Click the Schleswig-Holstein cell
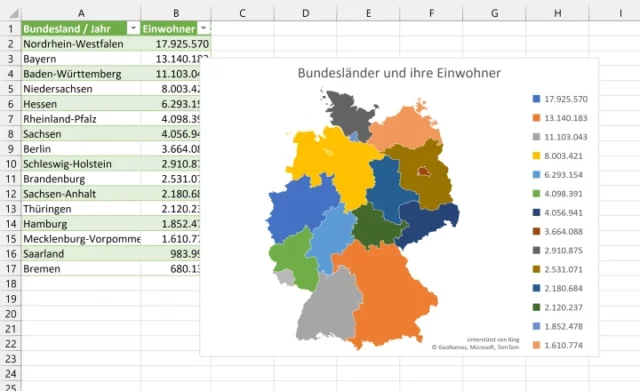 coord(81,164)
